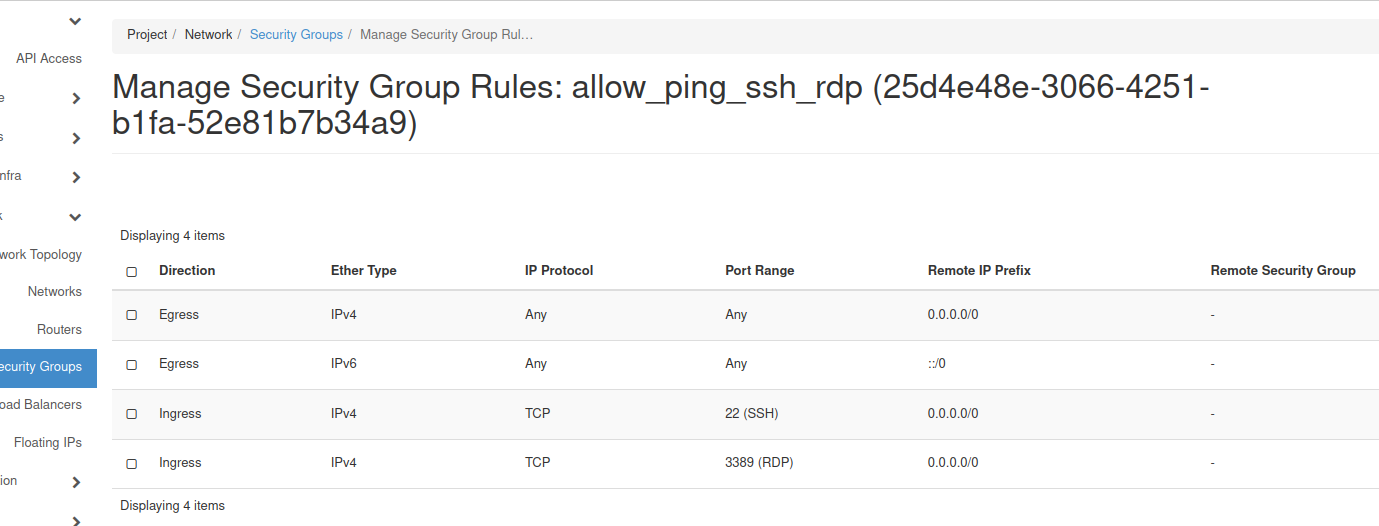Tick the checkbox for the SSH ingress rule
Screen dimensions: 1379x526
132,414
